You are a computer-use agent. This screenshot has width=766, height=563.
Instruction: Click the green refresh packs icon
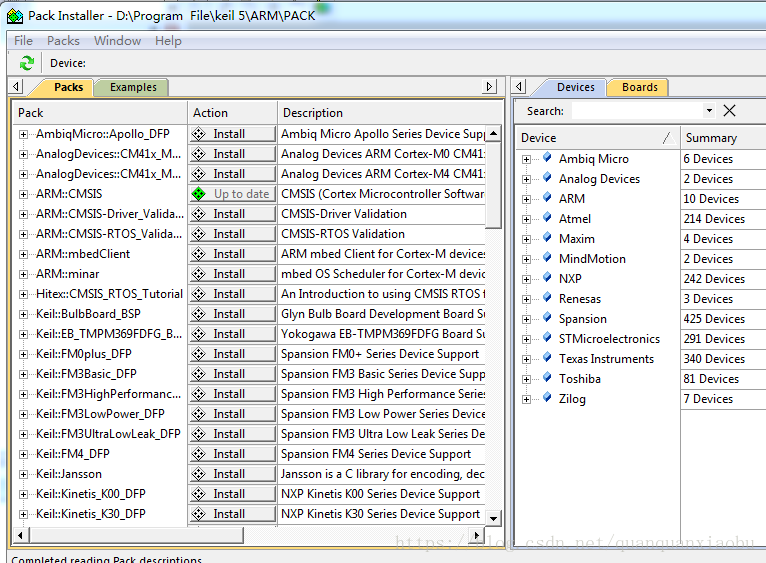pyautogui.click(x=27, y=63)
